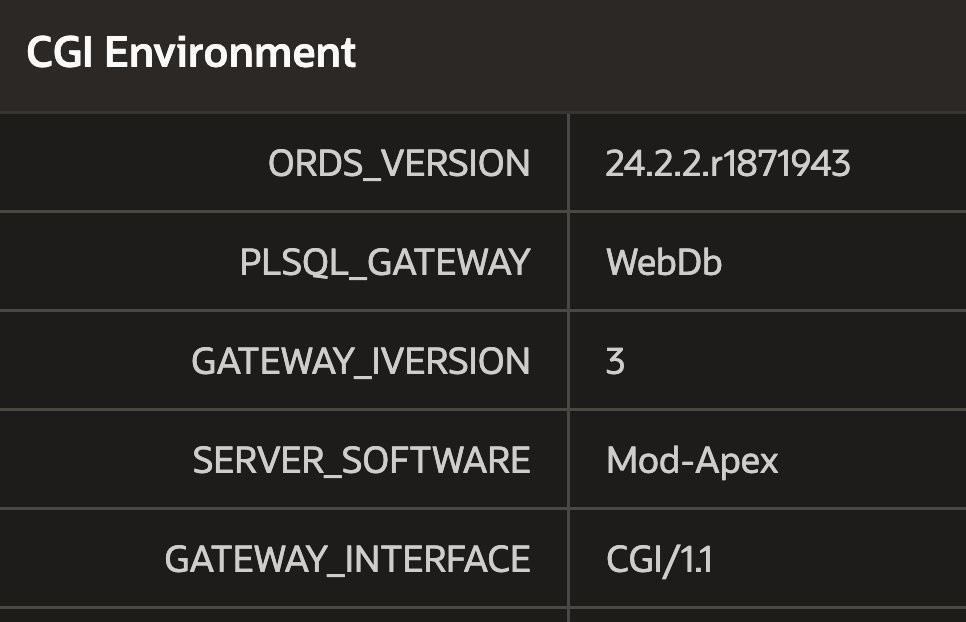Image resolution: width=966 pixels, height=622 pixels.
Task: Select the GATEWAY_IVERSION name cell
Action: pos(283,360)
